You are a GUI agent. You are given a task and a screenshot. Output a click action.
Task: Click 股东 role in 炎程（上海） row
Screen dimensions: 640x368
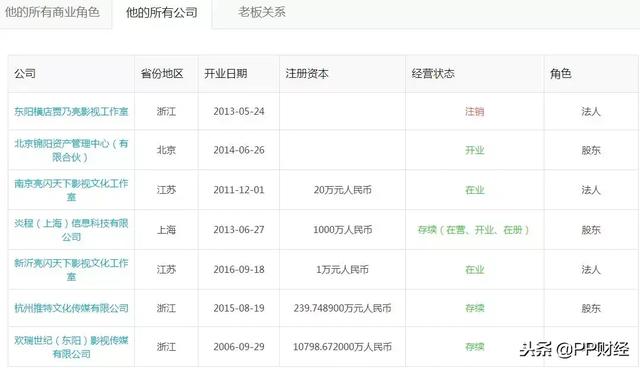coord(591,230)
